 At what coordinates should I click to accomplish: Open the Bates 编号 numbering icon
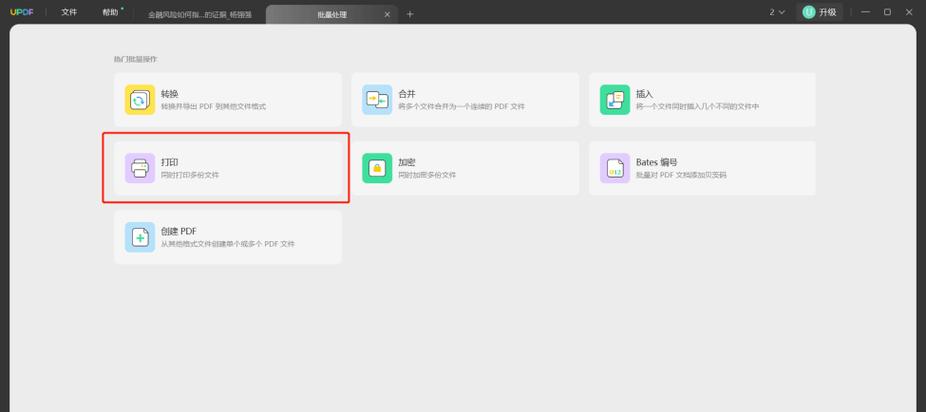coord(615,168)
